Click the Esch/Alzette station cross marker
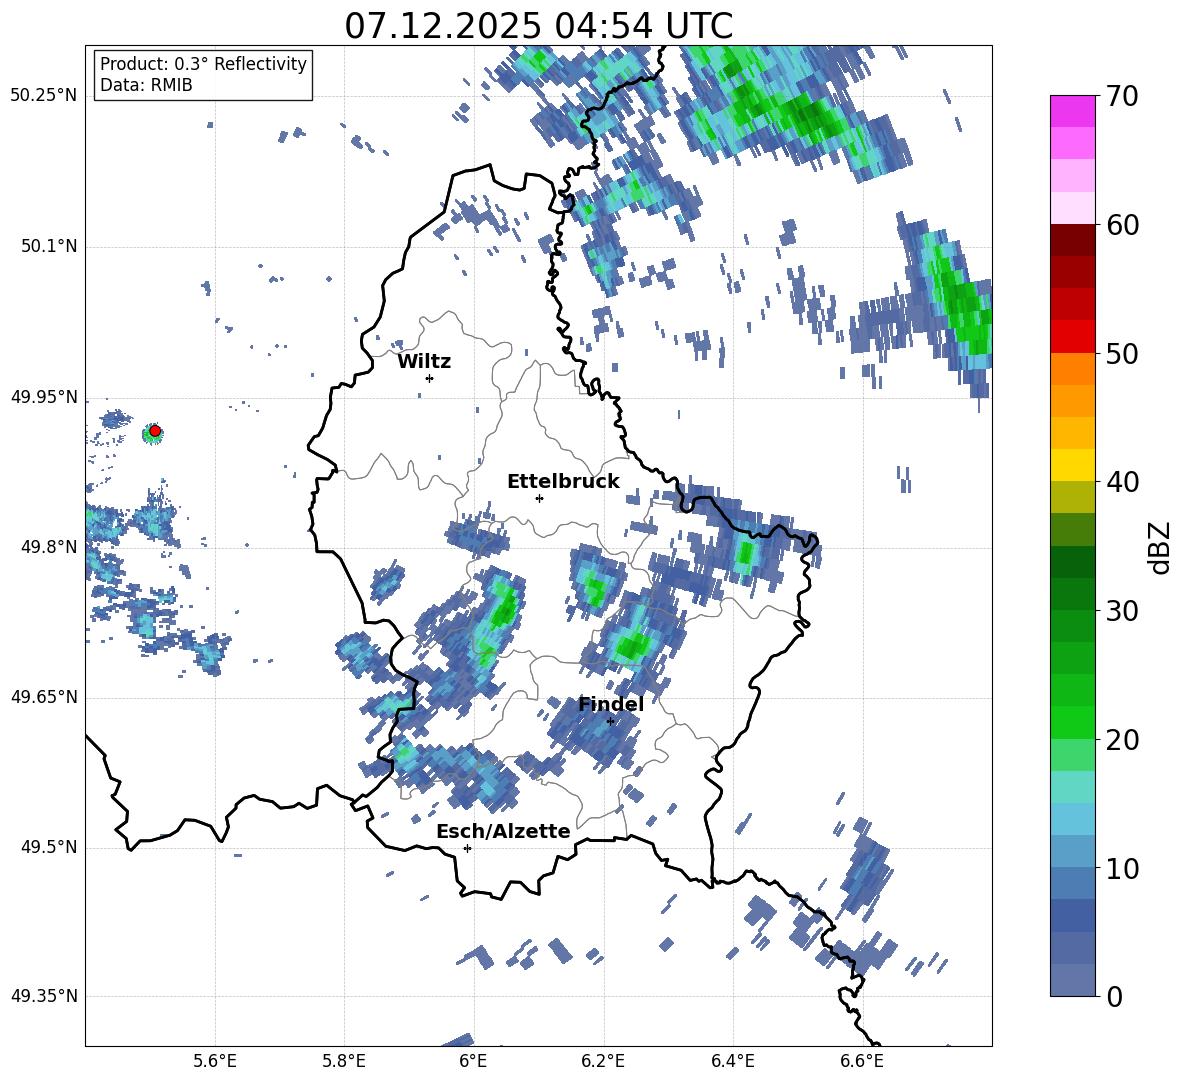 click(467, 848)
